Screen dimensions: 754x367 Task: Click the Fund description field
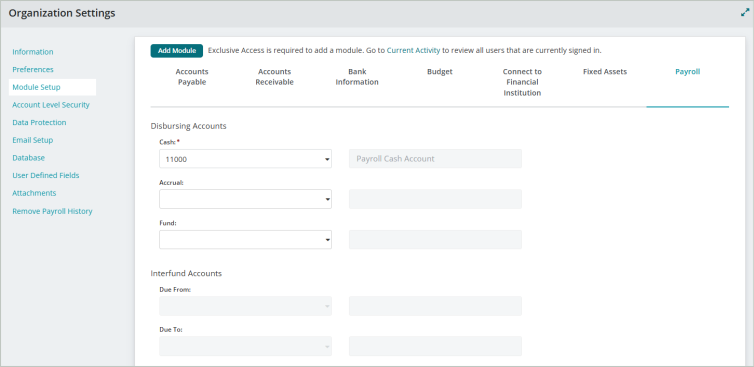pyautogui.click(x=435, y=240)
